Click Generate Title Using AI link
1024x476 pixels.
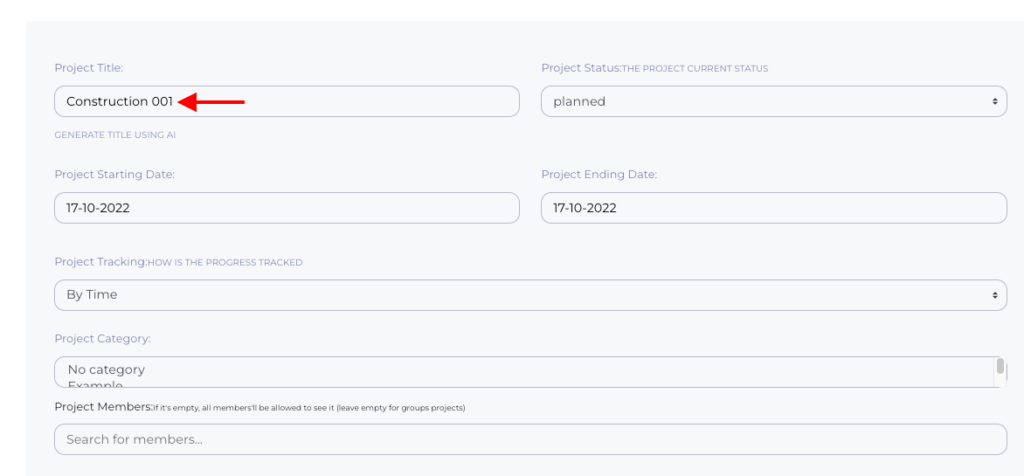tap(115, 134)
